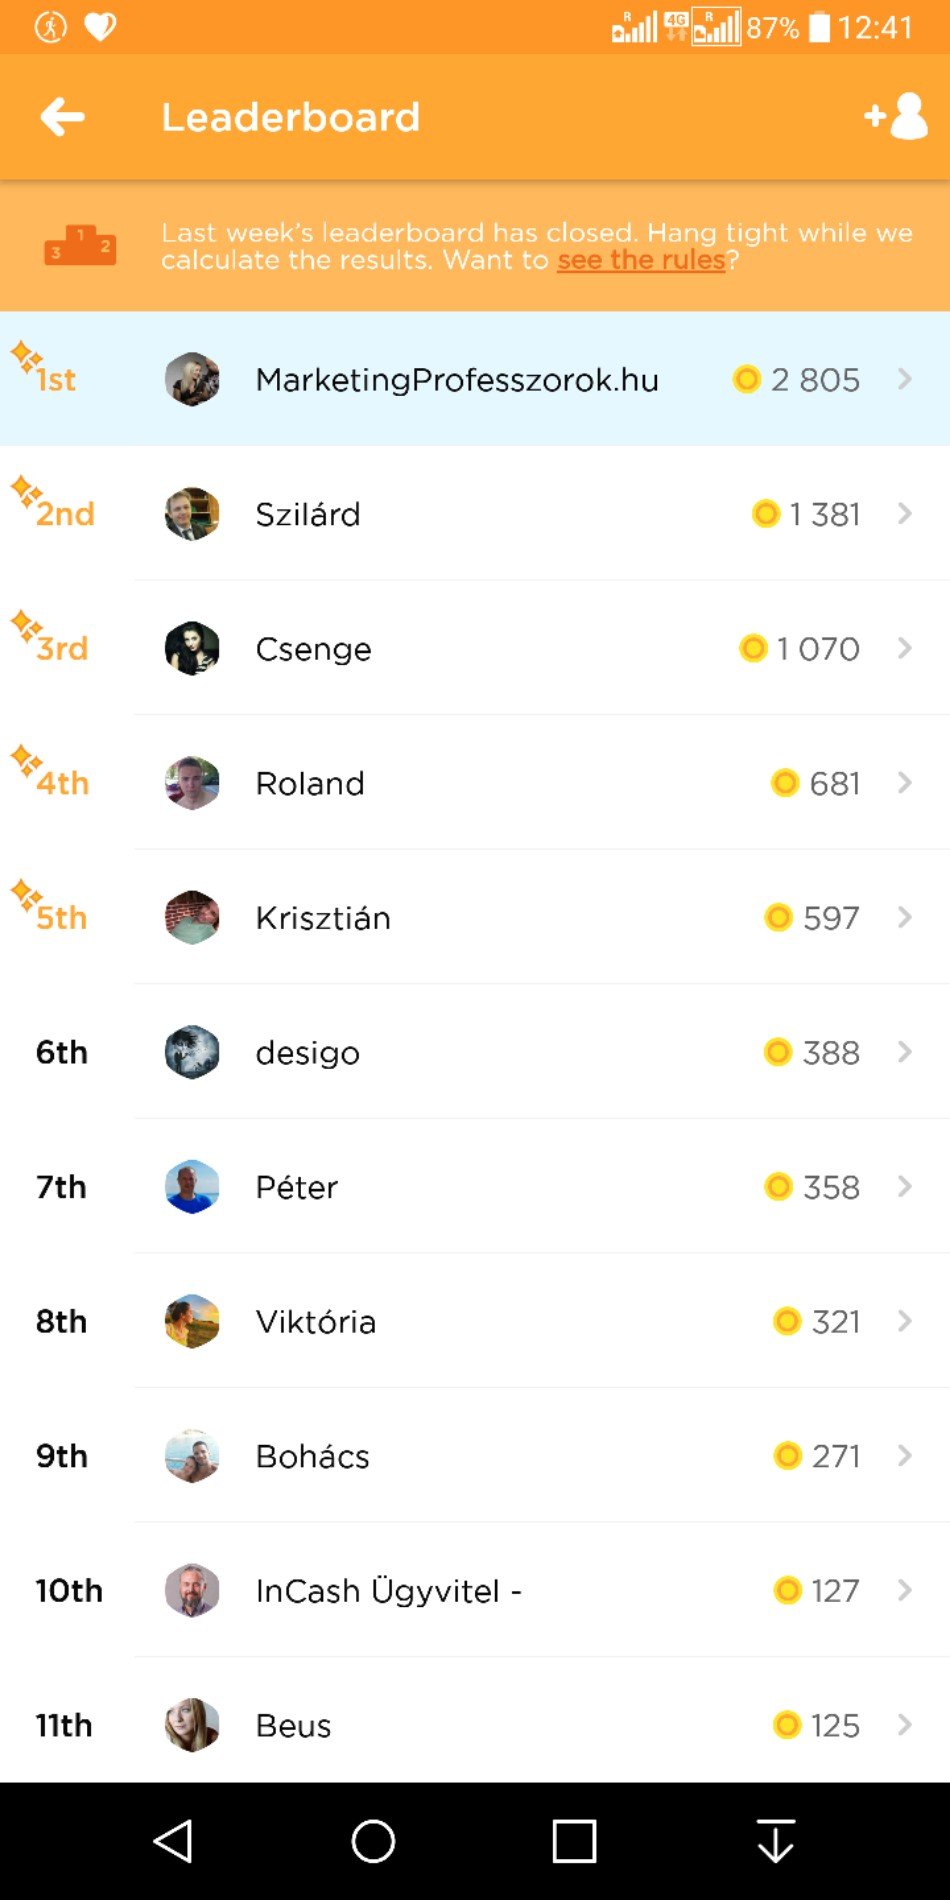Expand chevron for InCash Ügyvitel entry

pos(905,1590)
